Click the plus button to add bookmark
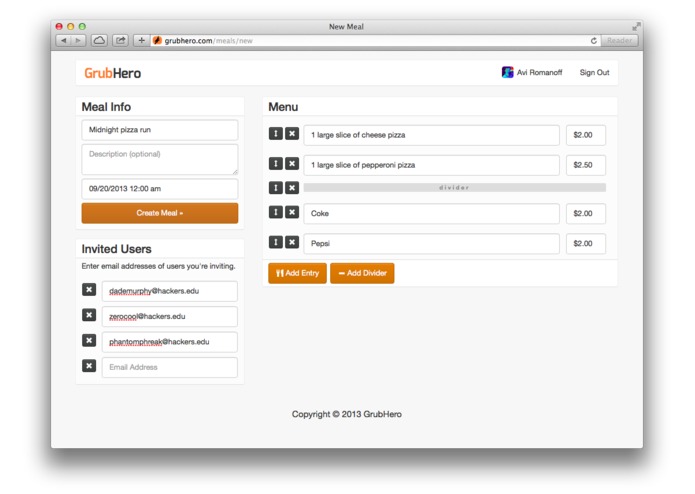 141,40
